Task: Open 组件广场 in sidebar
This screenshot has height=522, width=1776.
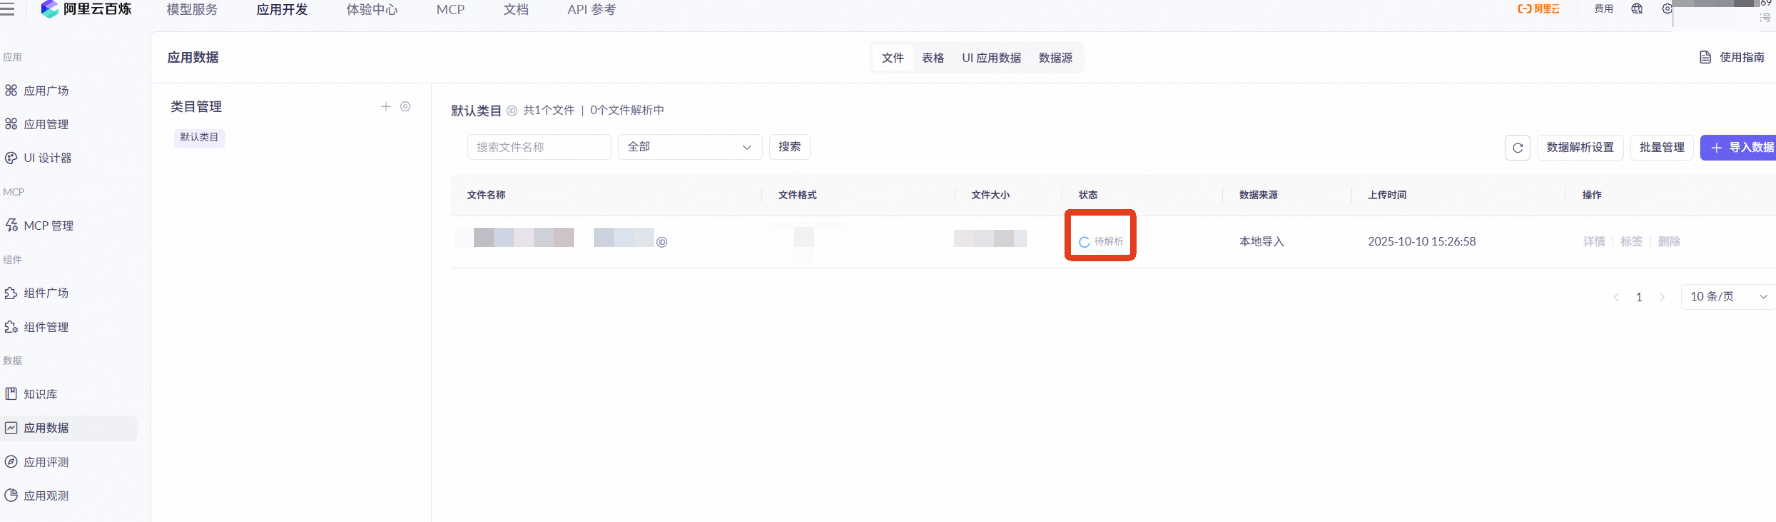Action: pos(46,293)
